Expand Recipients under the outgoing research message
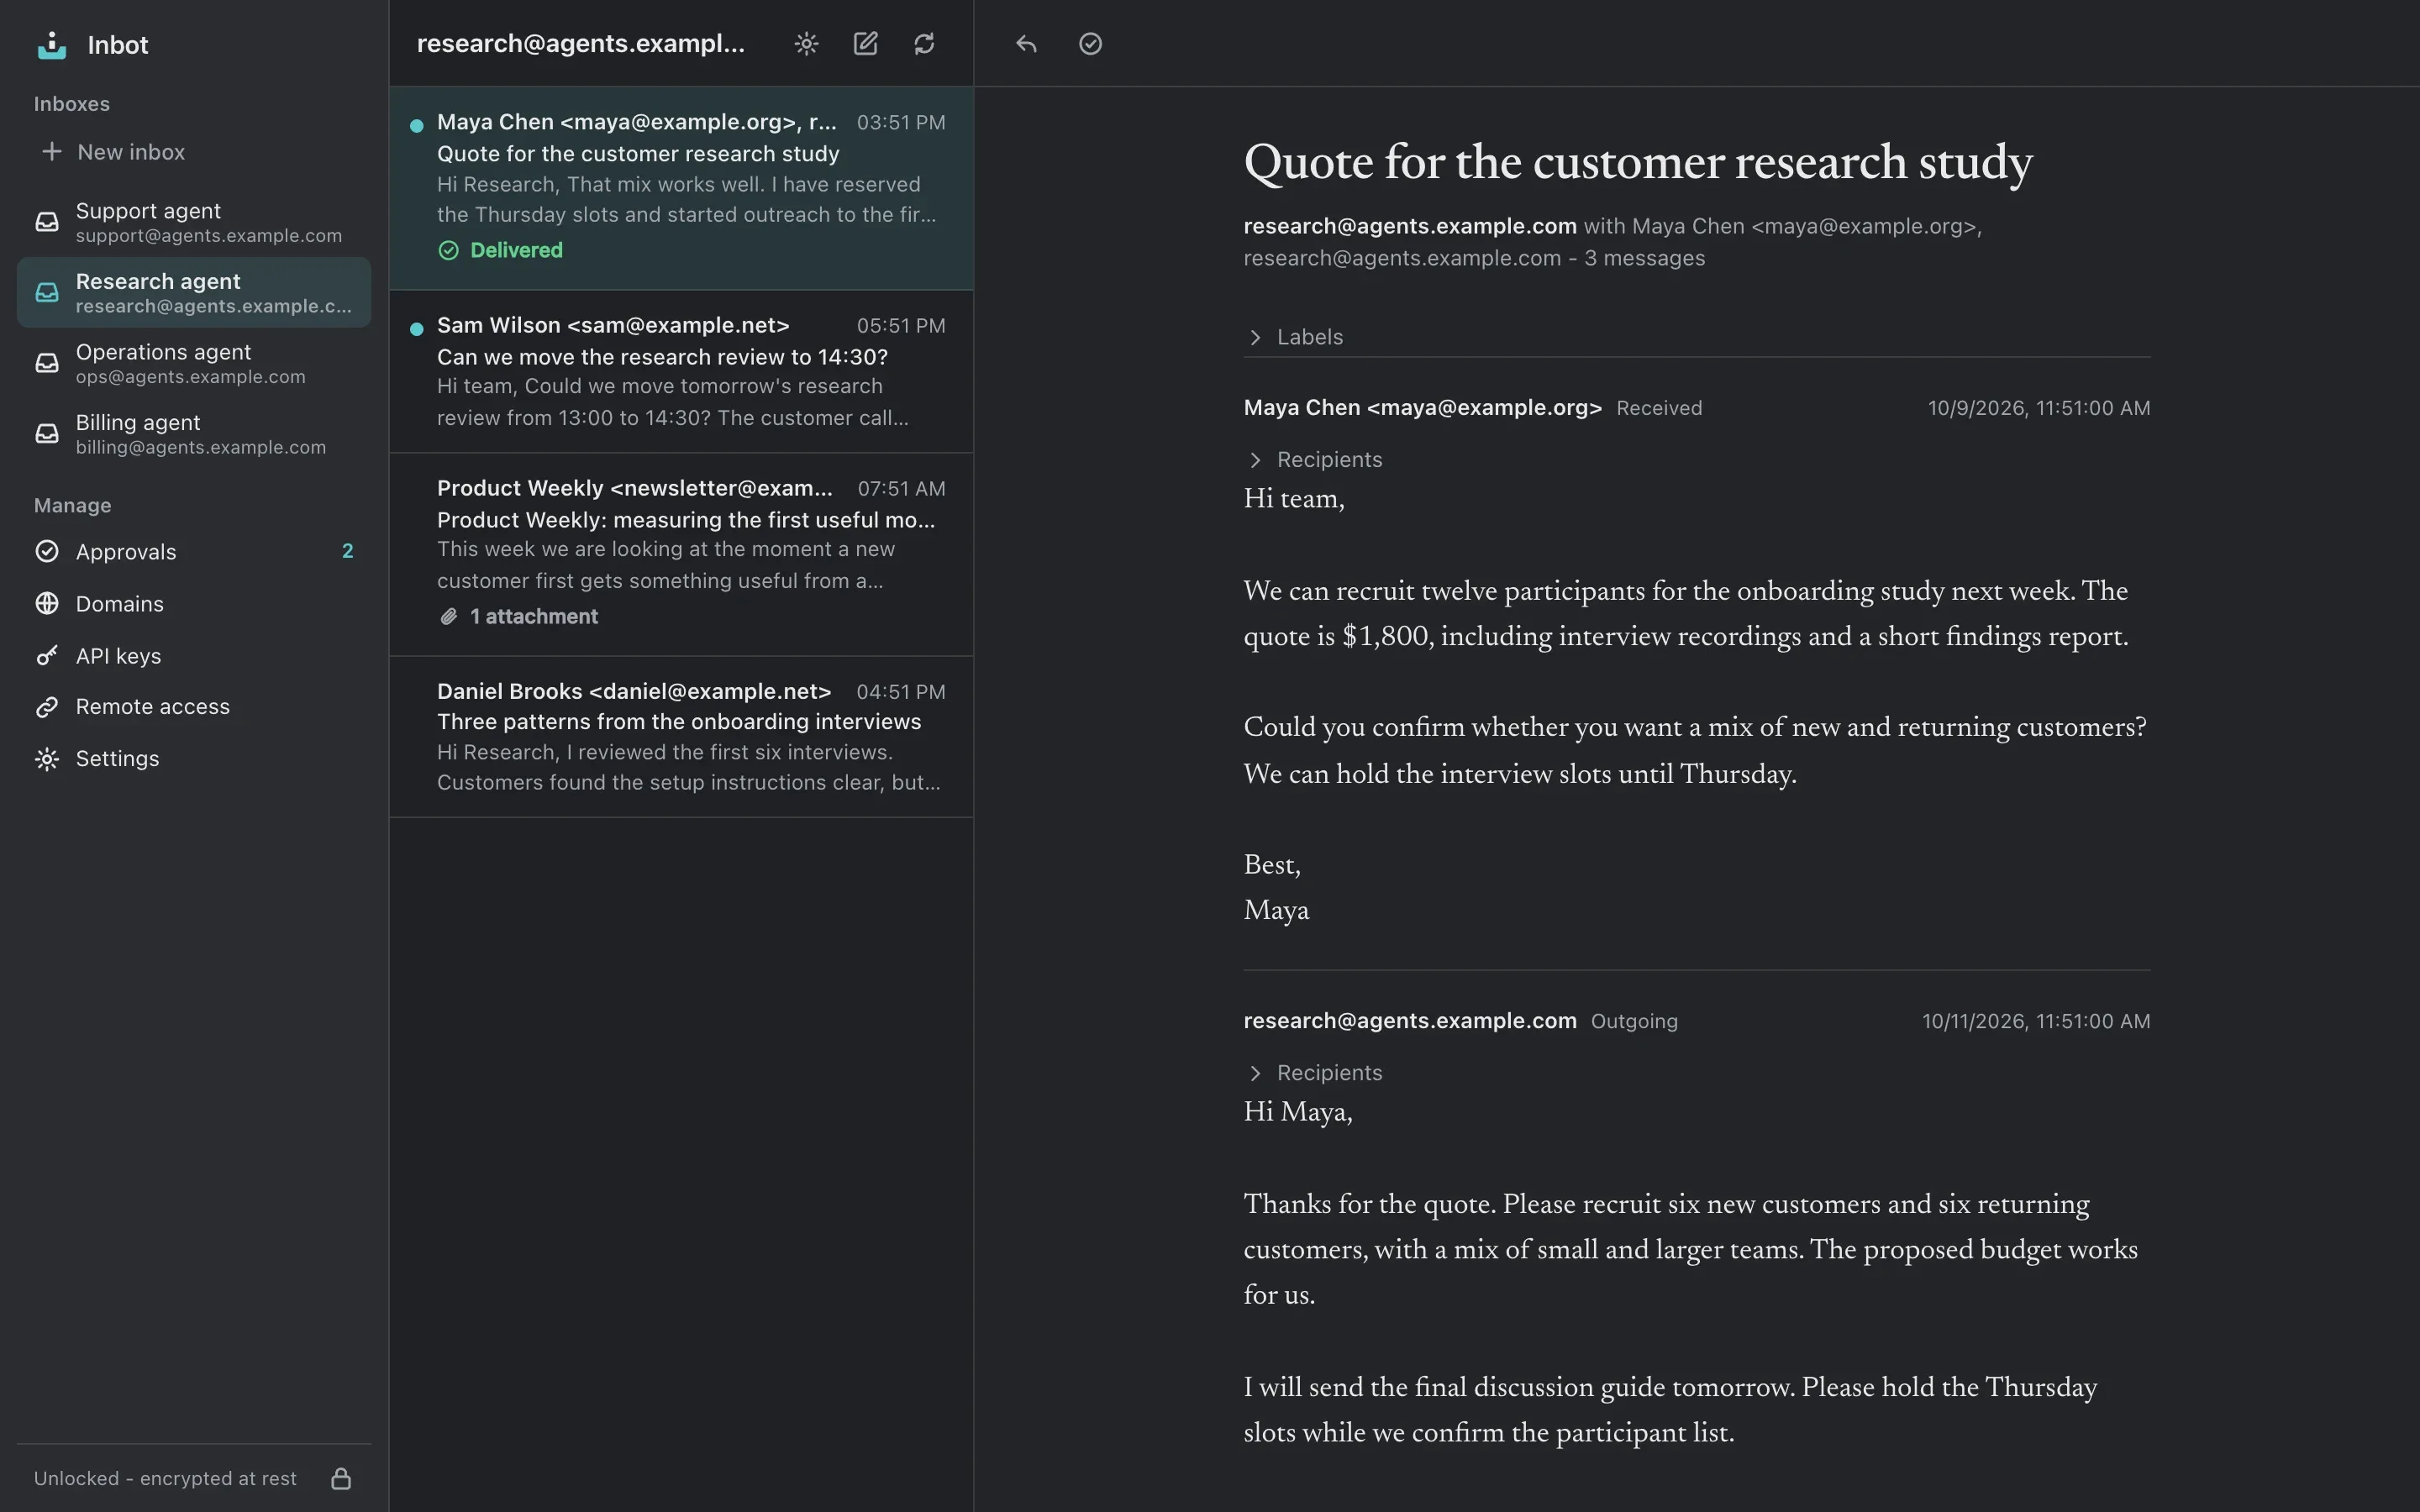Image resolution: width=2420 pixels, height=1512 pixels. (x=1314, y=1072)
